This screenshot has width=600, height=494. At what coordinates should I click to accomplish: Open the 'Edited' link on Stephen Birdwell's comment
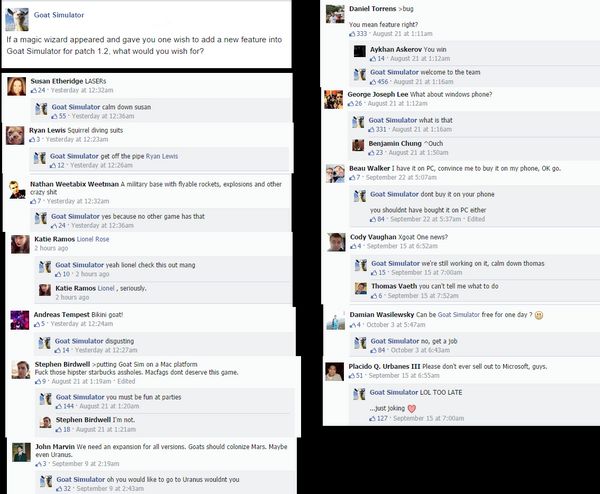[126, 382]
